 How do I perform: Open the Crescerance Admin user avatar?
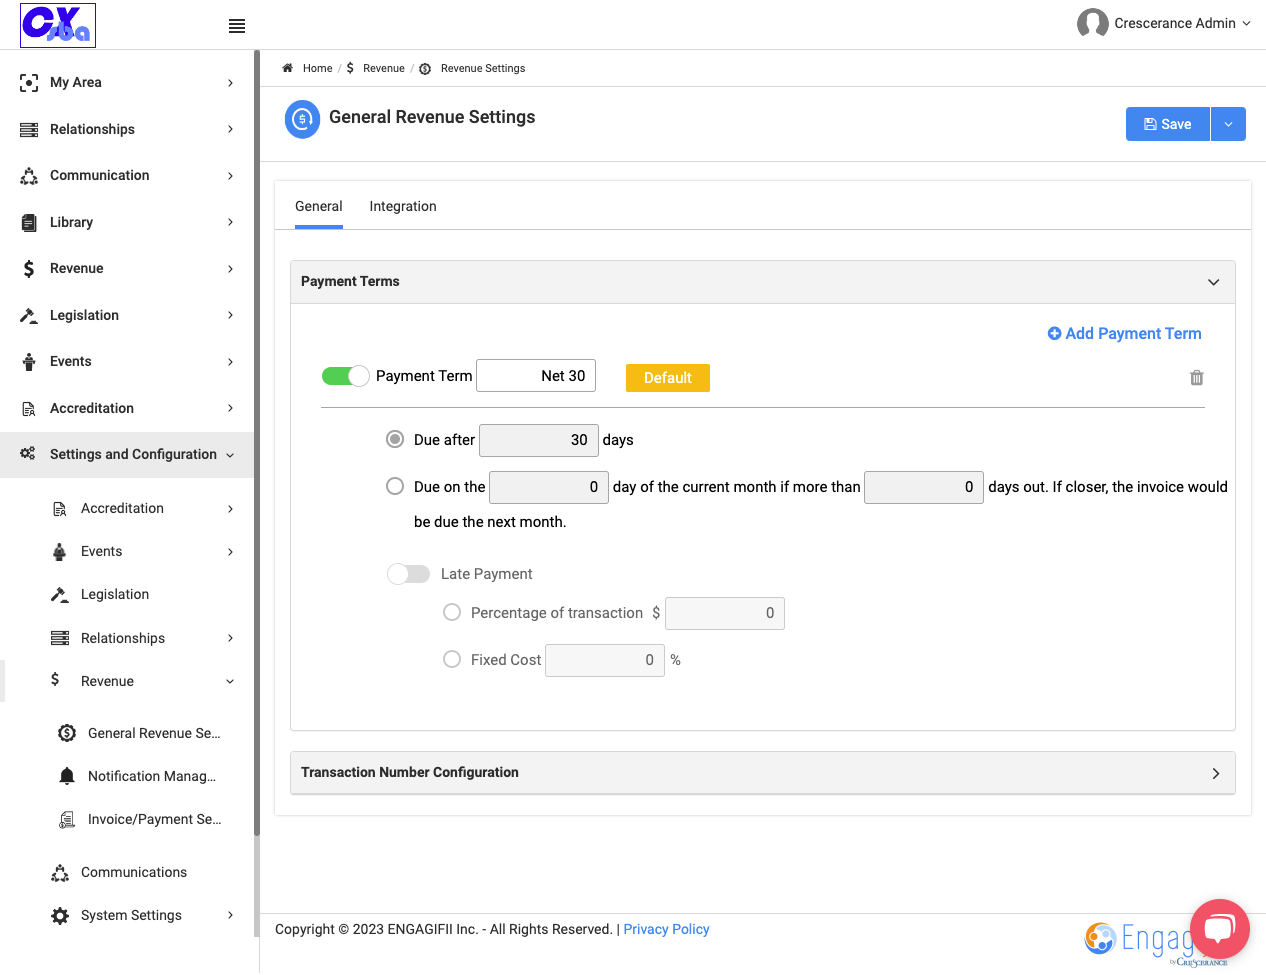1092,23
